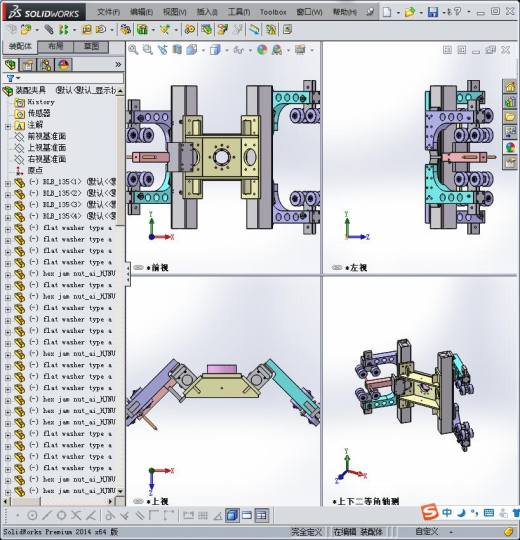Toggle the four view layout button
Screen dimensions: 520x540
click(x=262, y=515)
